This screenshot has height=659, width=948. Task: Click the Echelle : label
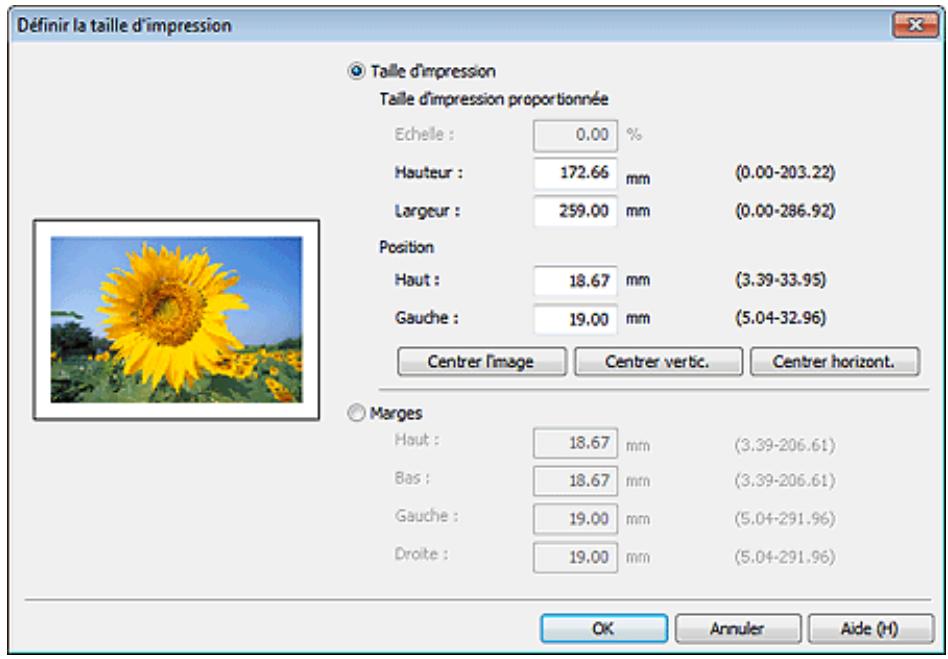pos(424,134)
